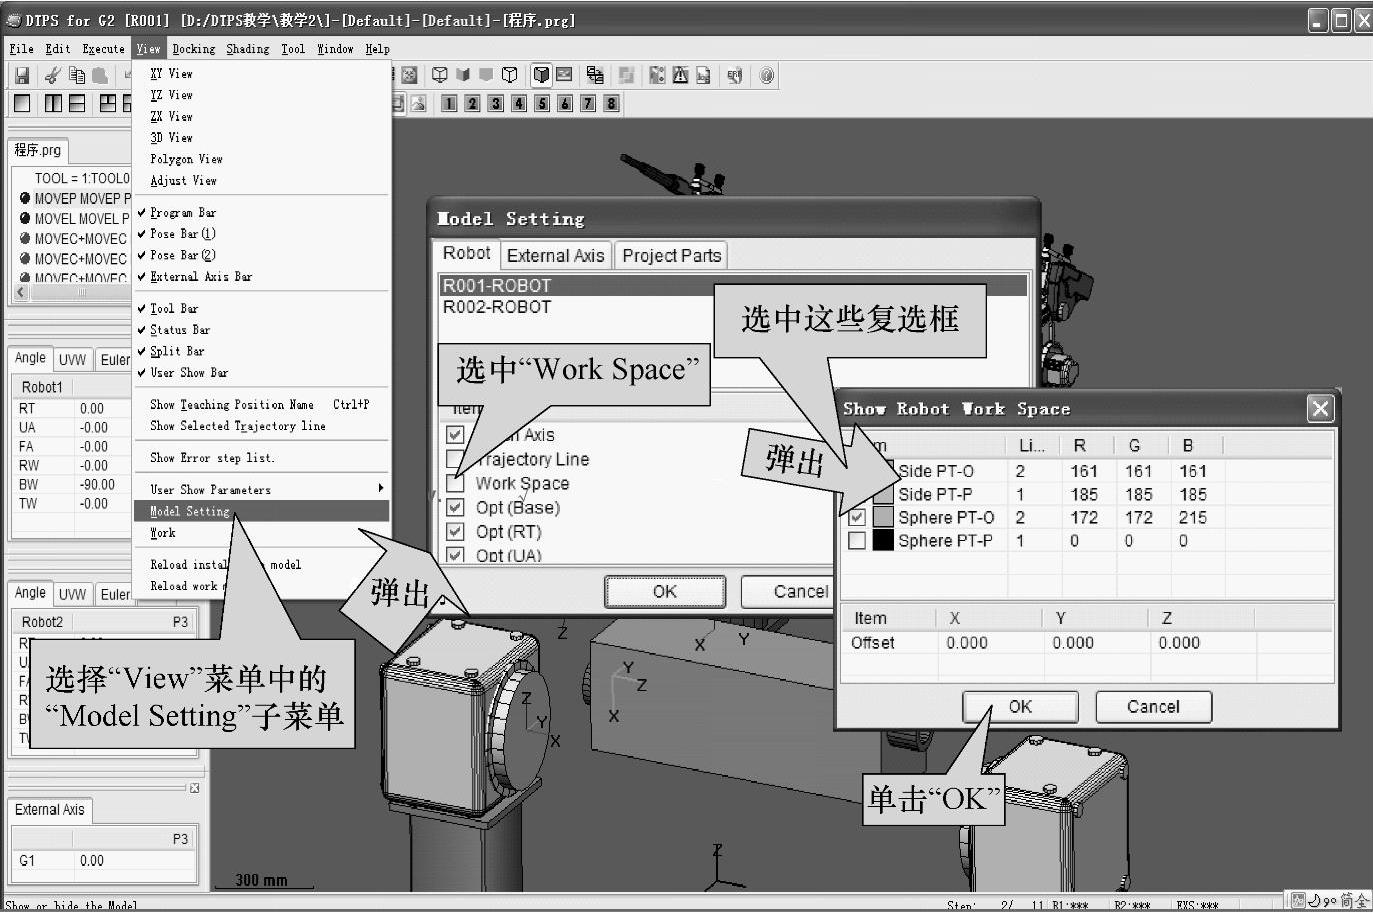This screenshot has height=913, width=1373.
Task: Click the Paste clipboard icon
Action: point(100,75)
